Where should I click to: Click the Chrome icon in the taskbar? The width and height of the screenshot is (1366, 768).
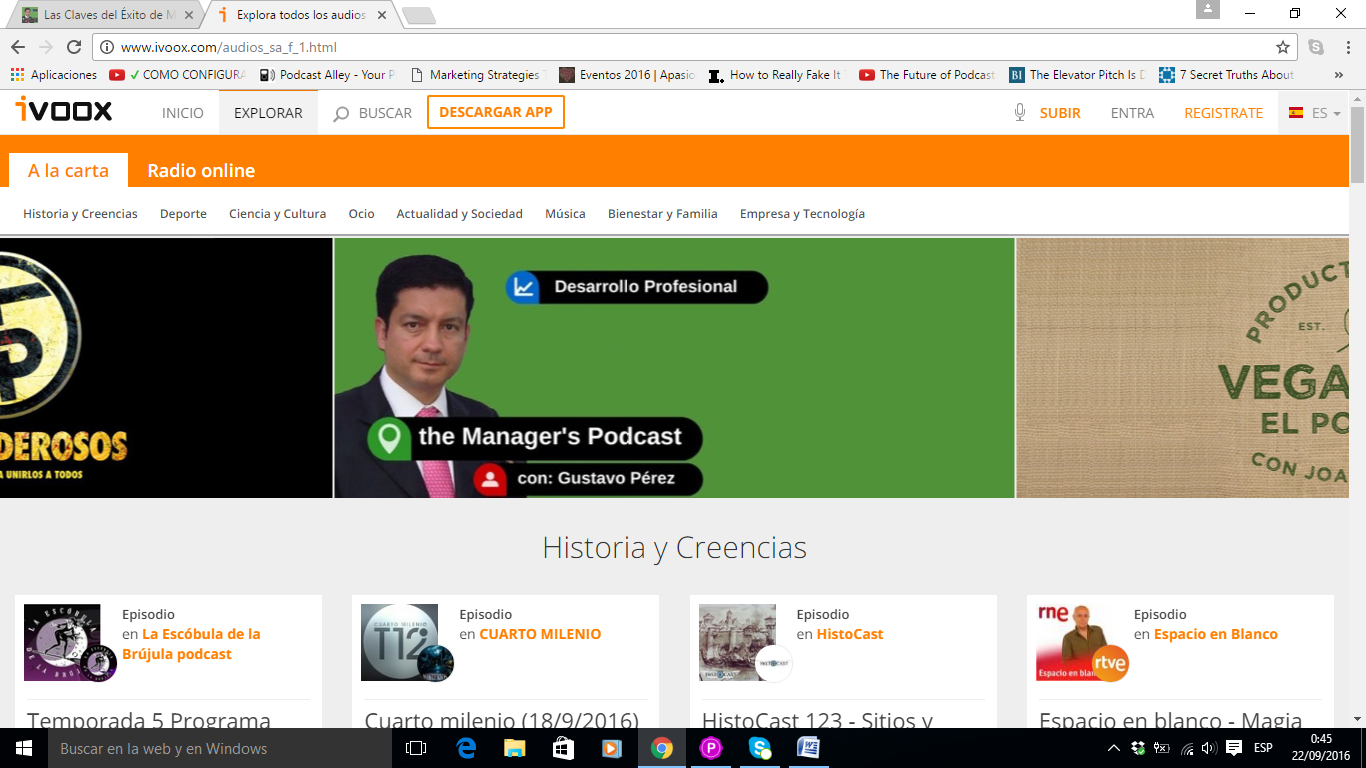pyautogui.click(x=661, y=748)
